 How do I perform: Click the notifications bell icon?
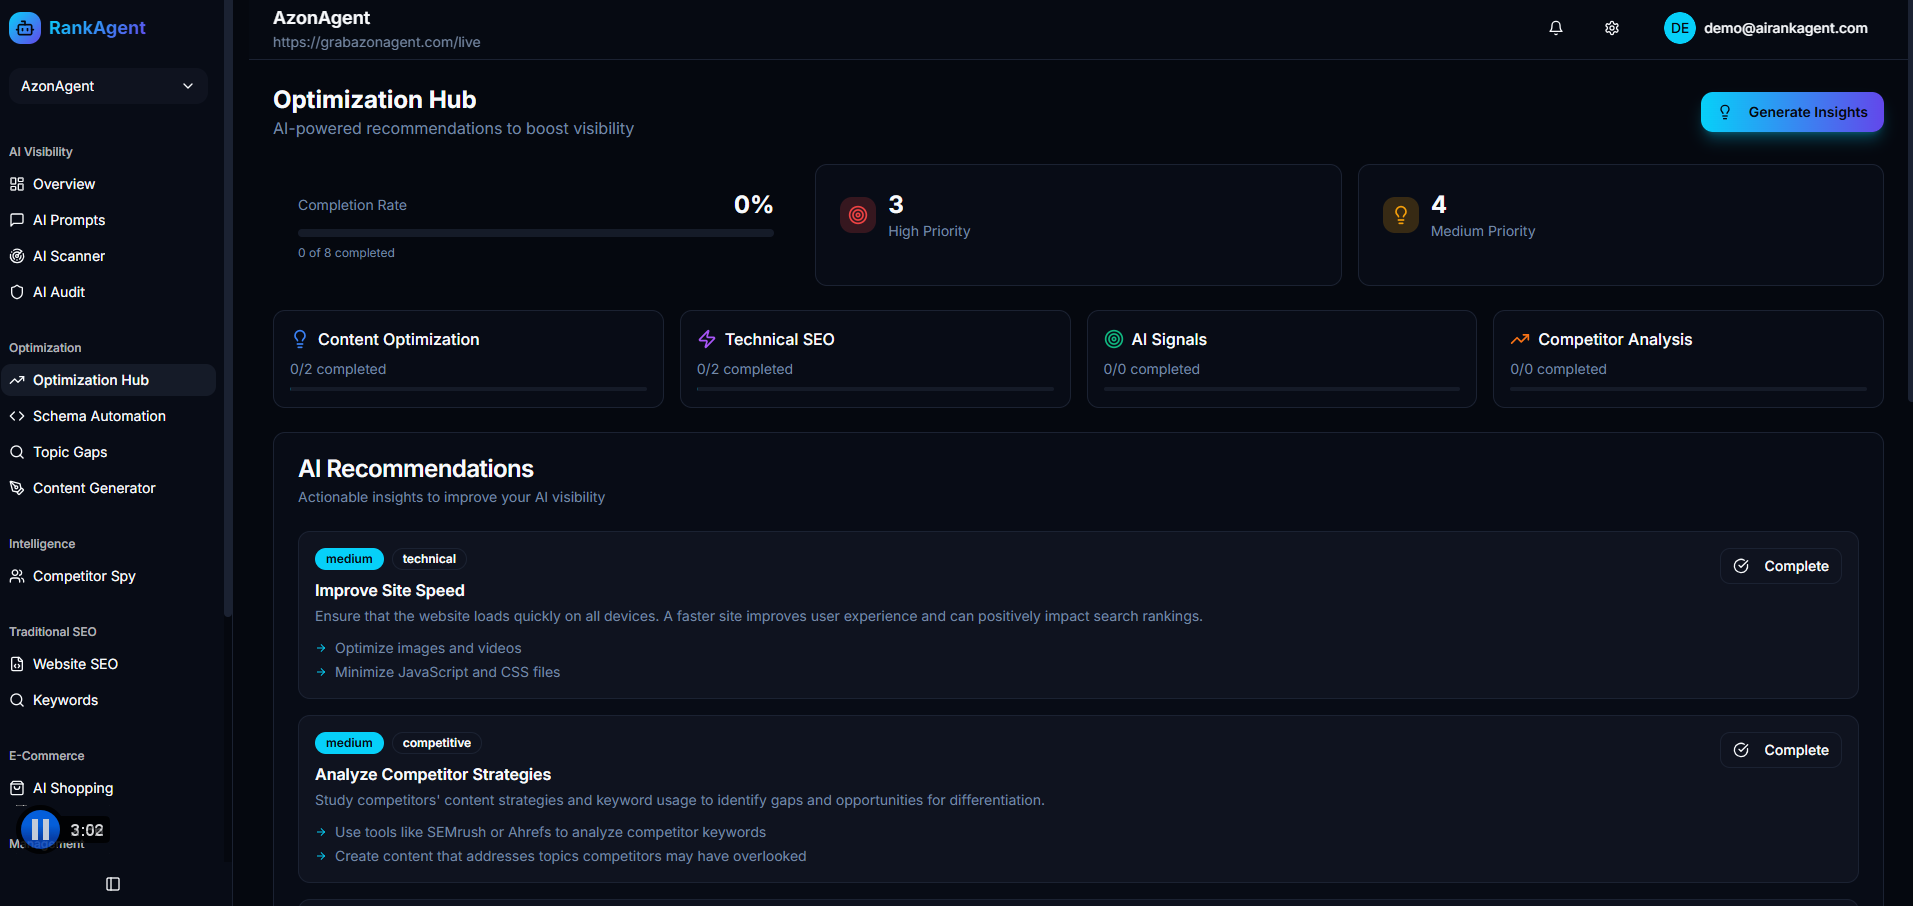pyautogui.click(x=1555, y=28)
